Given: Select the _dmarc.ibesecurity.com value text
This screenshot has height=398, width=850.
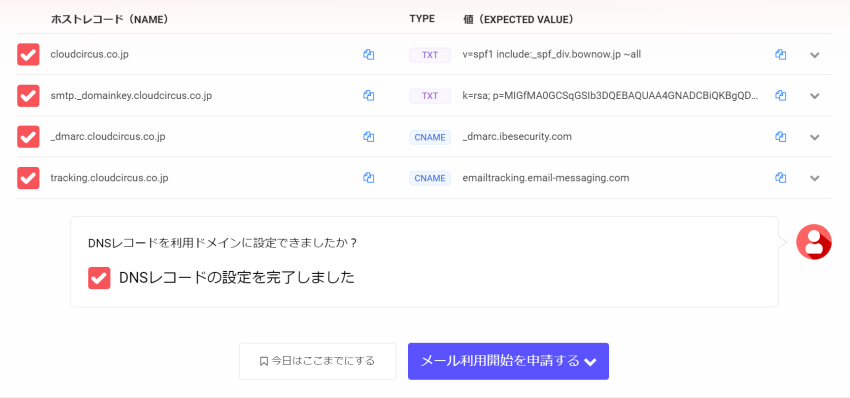Looking at the screenshot, I should coord(517,137).
